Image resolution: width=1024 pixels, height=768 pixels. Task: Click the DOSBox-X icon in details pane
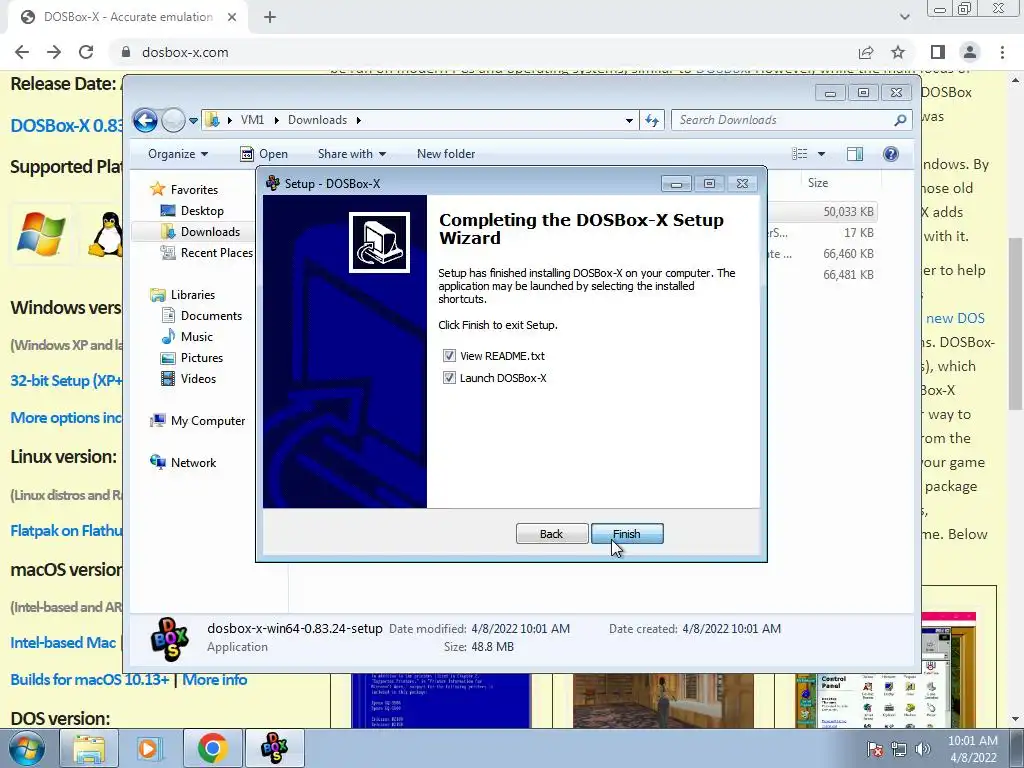pyautogui.click(x=169, y=639)
